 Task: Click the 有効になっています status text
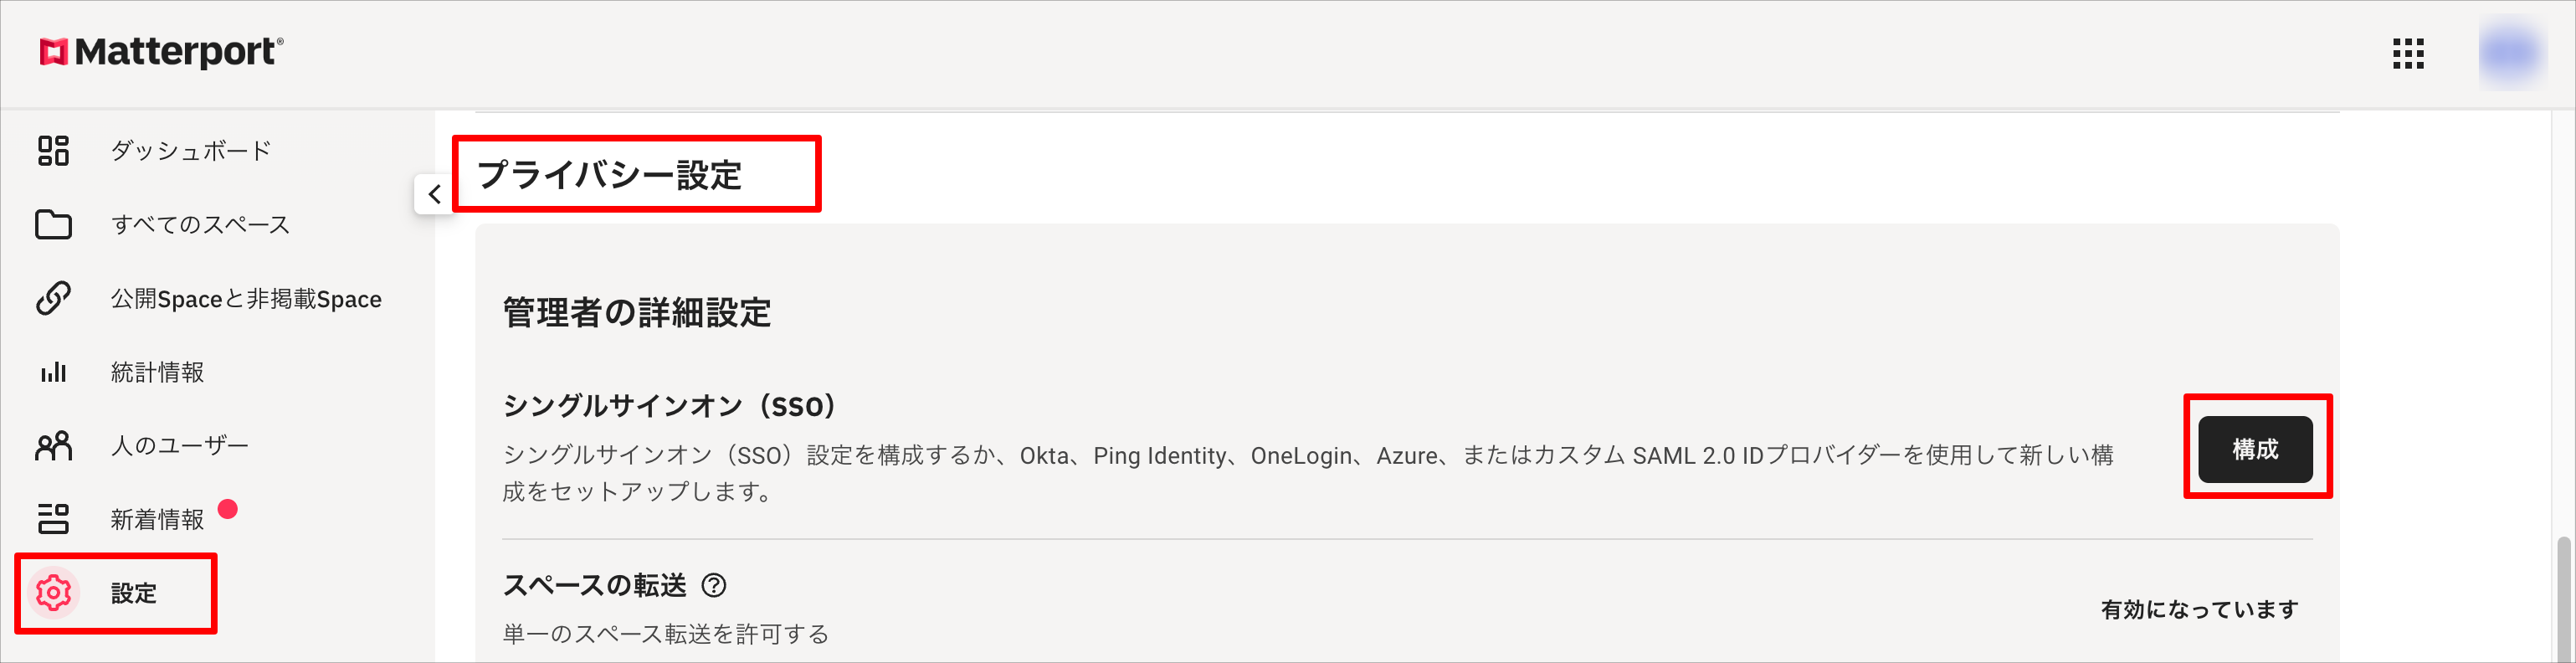(2199, 610)
